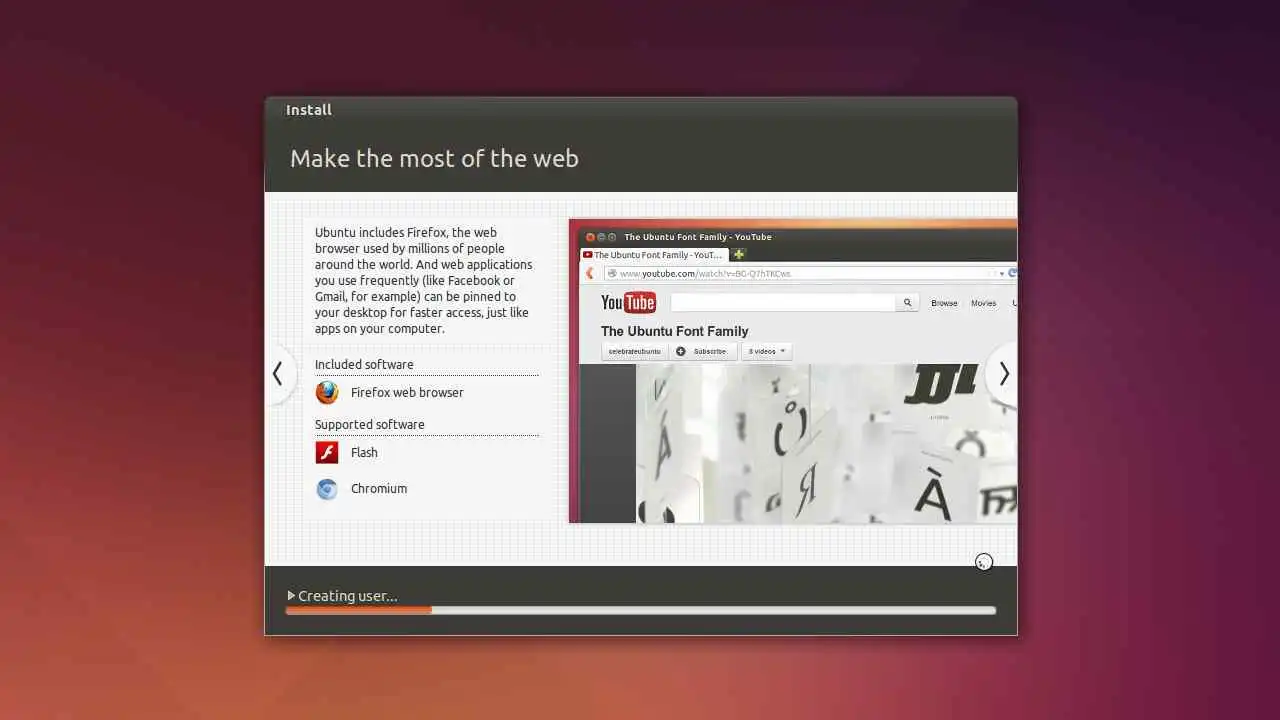Image resolution: width=1280 pixels, height=720 pixels.
Task: Click the Browse link in the YouTube slide
Action: tap(944, 303)
